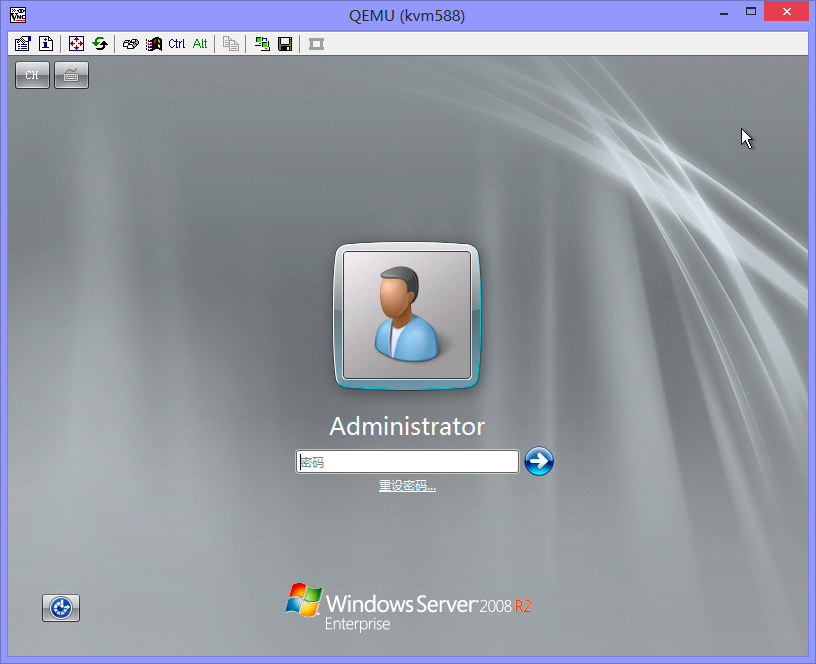Open the VNC connection options icon
The height and width of the screenshot is (664, 816).
point(22,44)
